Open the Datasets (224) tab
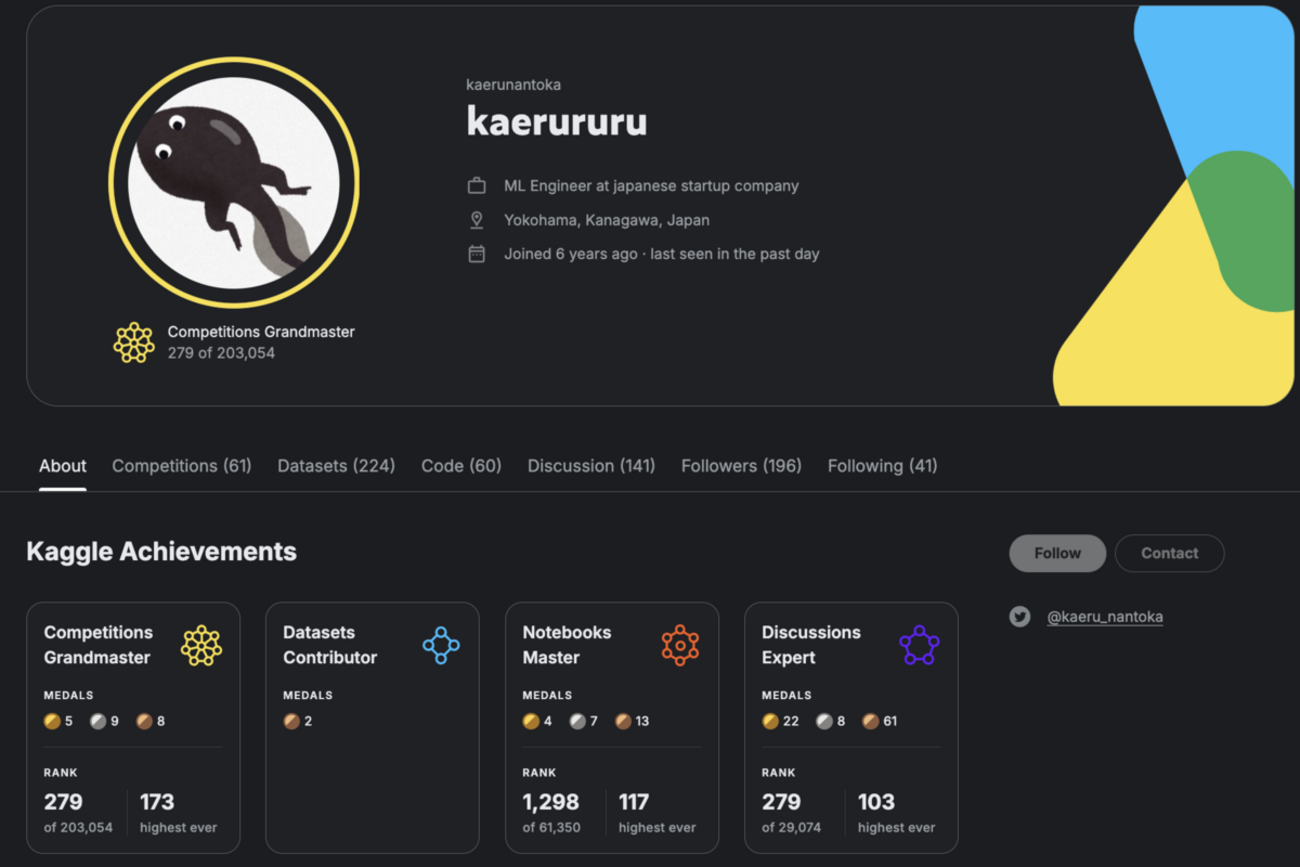This screenshot has height=867, width=1300. coord(336,465)
